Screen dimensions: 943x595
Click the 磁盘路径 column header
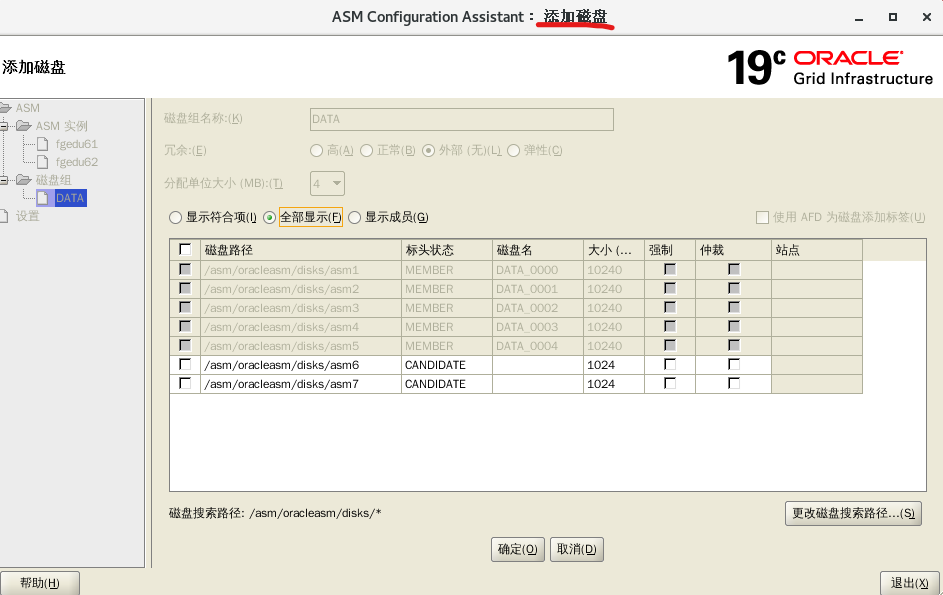pyautogui.click(x=301, y=250)
